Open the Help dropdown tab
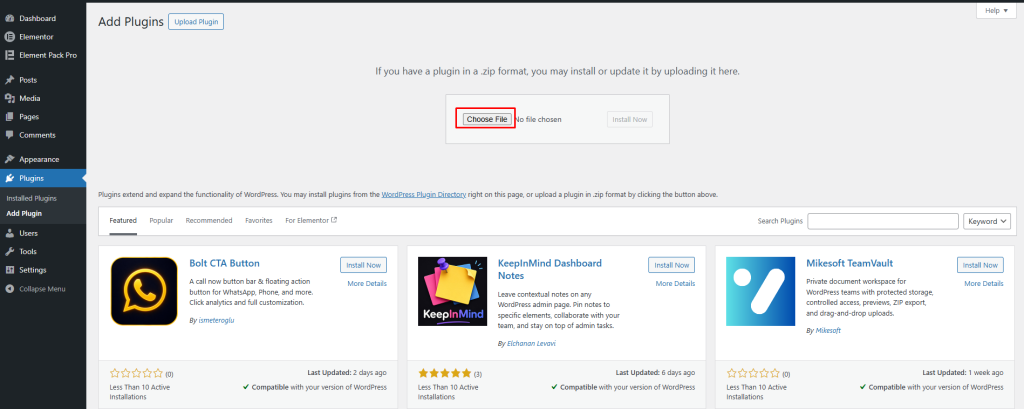This screenshot has height=409, width=1024. click(996, 10)
